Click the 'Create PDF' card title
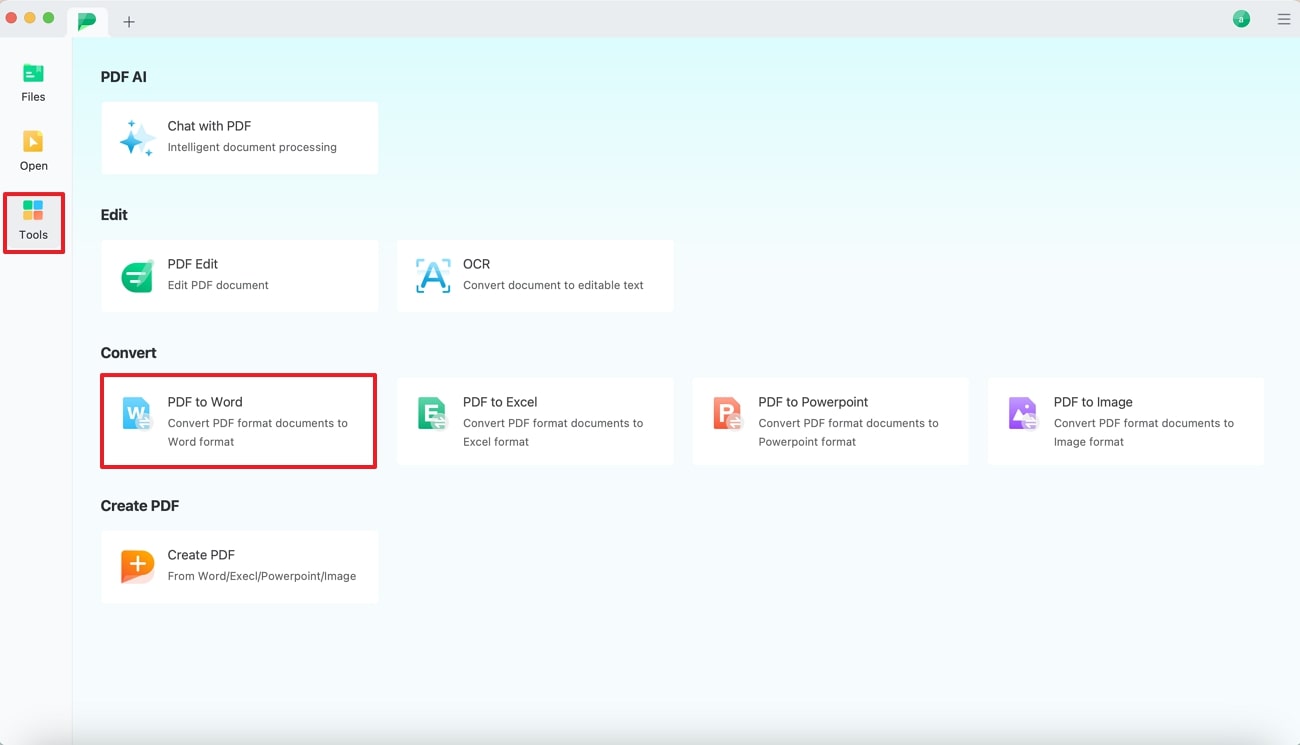This screenshot has height=745, width=1300. pyautogui.click(x=201, y=555)
